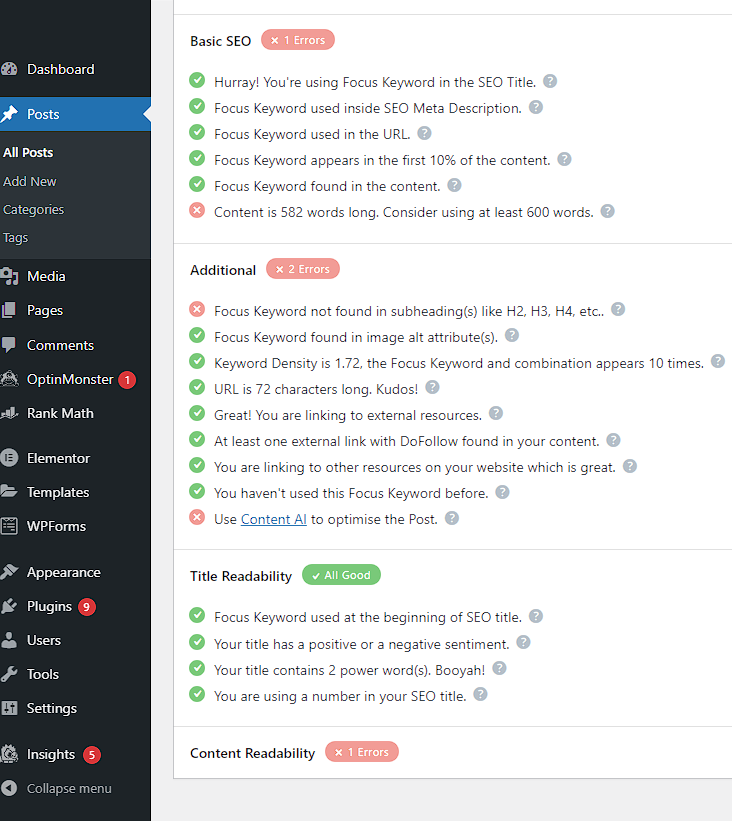
Task: Click the Posts pushpin icon
Action: pyautogui.click(x=9, y=114)
